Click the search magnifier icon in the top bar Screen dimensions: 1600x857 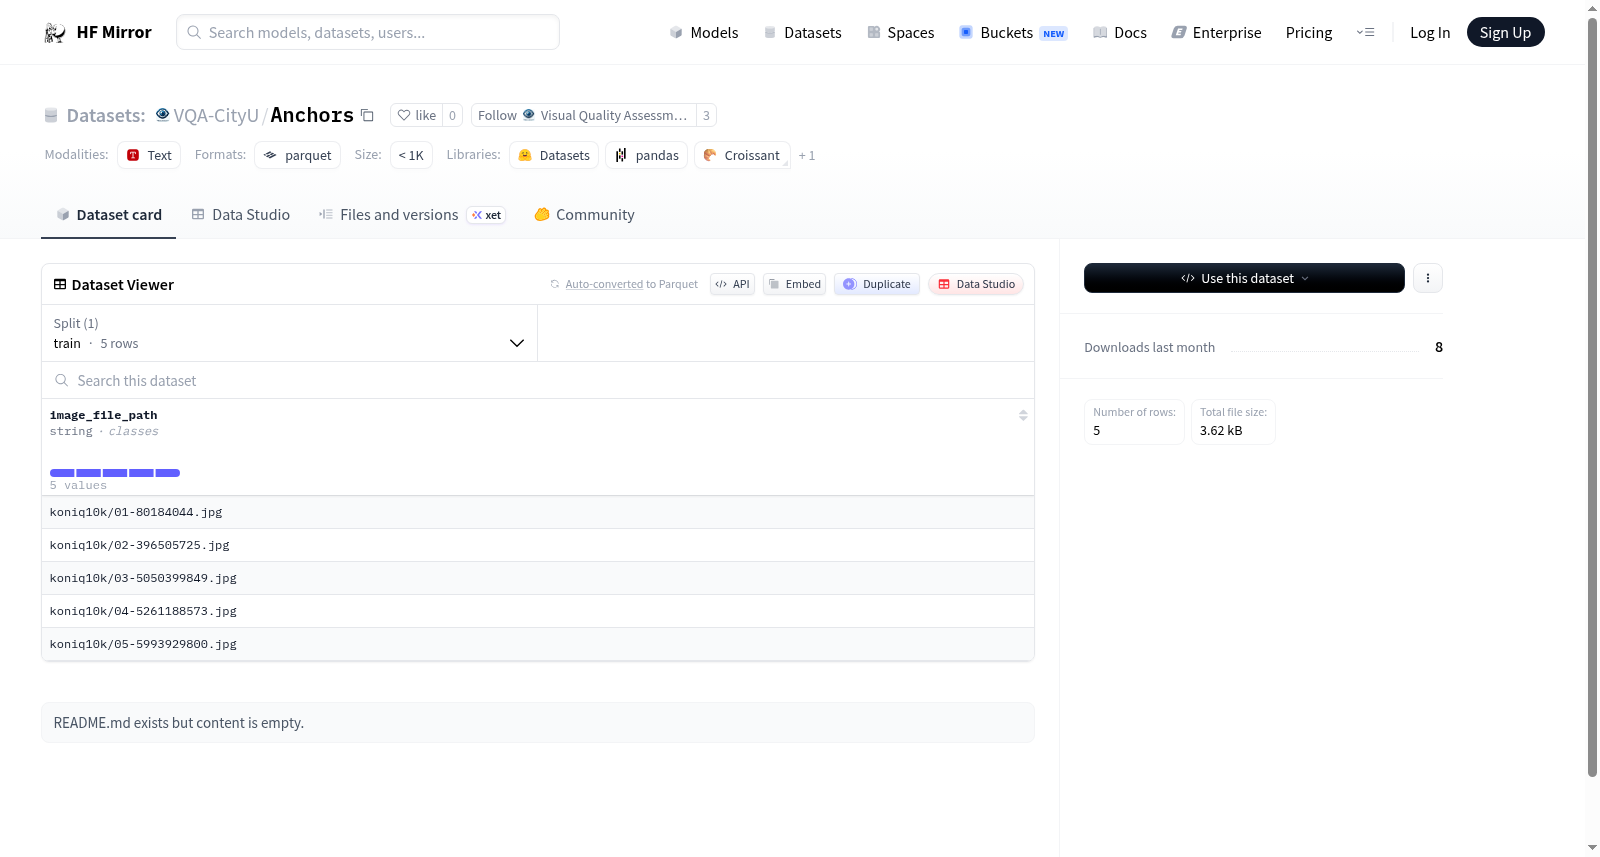[x=194, y=32]
